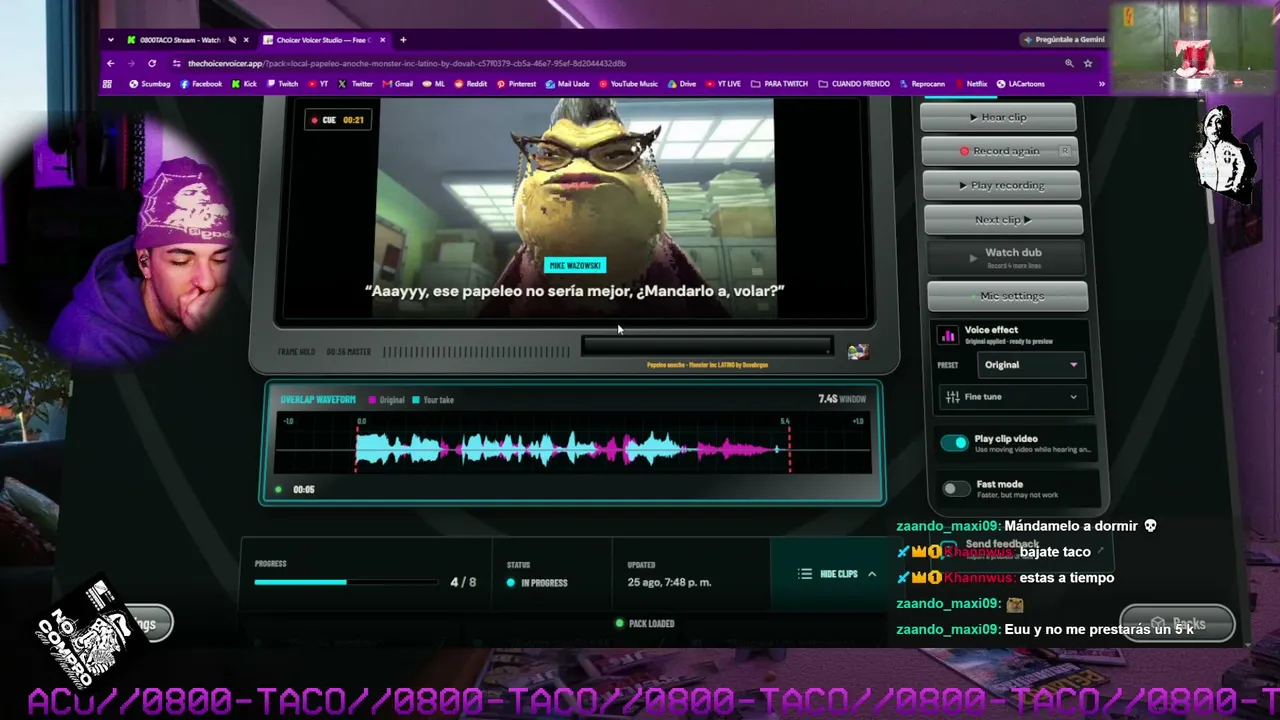The image size is (1280, 720).
Task: Click the zoom magnifier icon in address bar
Action: [x=1069, y=63]
